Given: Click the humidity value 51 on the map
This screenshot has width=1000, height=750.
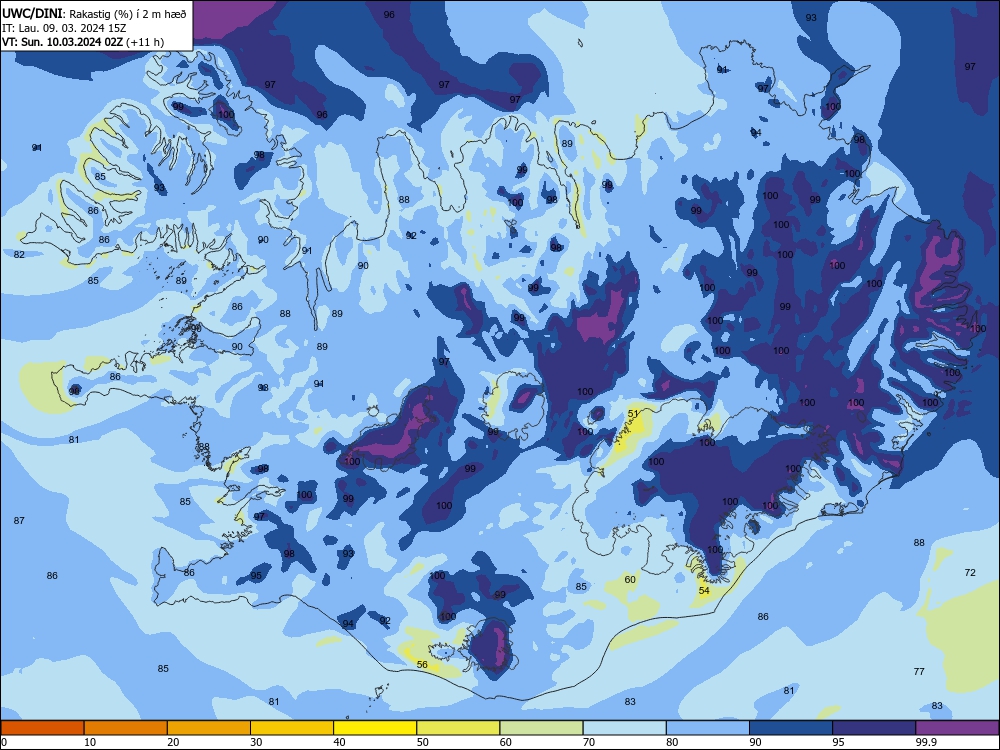Looking at the screenshot, I should (633, 414).
